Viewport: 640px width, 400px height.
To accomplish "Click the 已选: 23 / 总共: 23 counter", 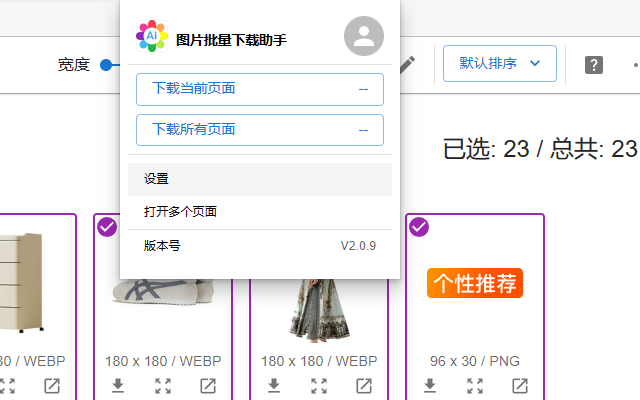I will 541,149.
